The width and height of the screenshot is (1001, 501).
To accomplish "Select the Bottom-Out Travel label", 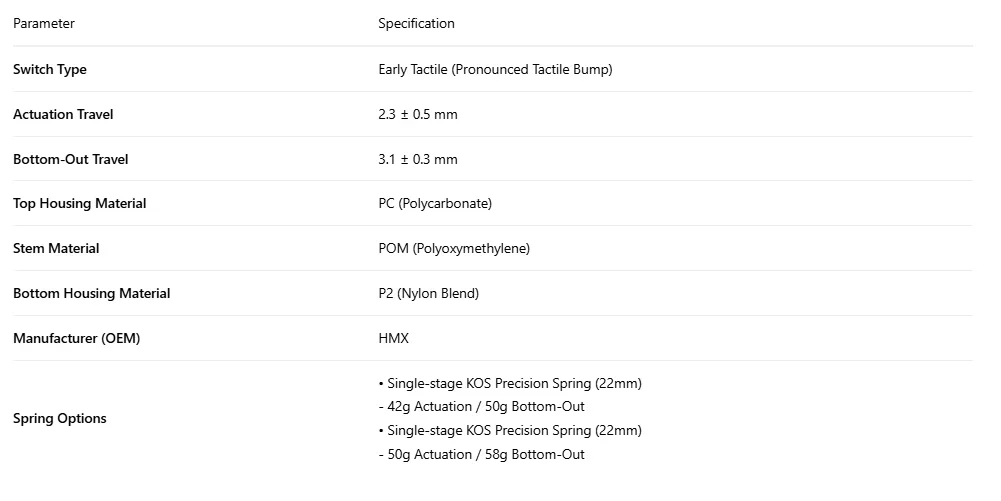I will coord(71,159).
